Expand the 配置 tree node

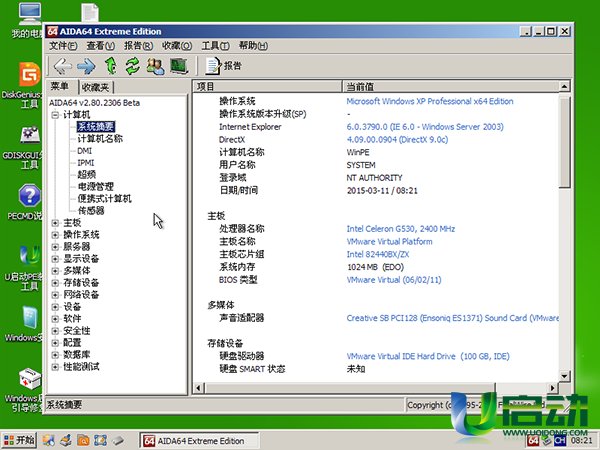click(x=55, y=342)
